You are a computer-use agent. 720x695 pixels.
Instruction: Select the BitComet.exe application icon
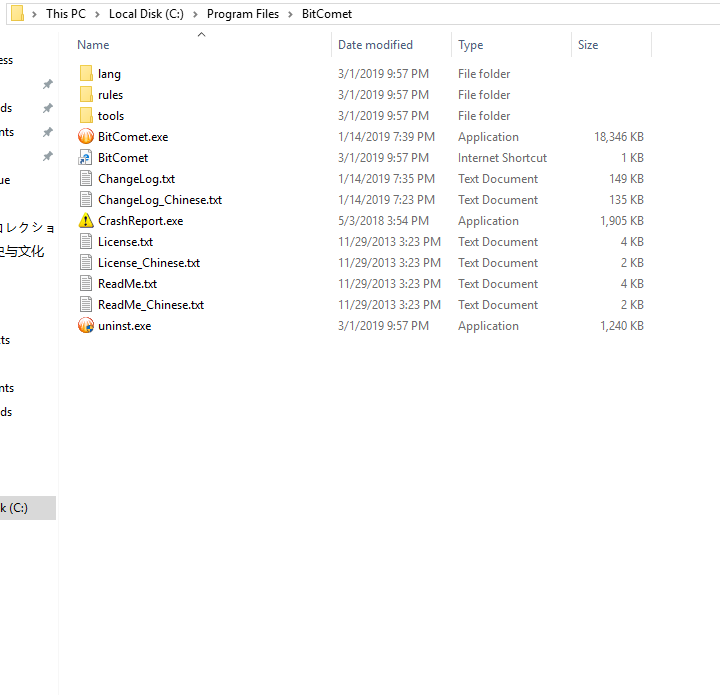[86, 136]
